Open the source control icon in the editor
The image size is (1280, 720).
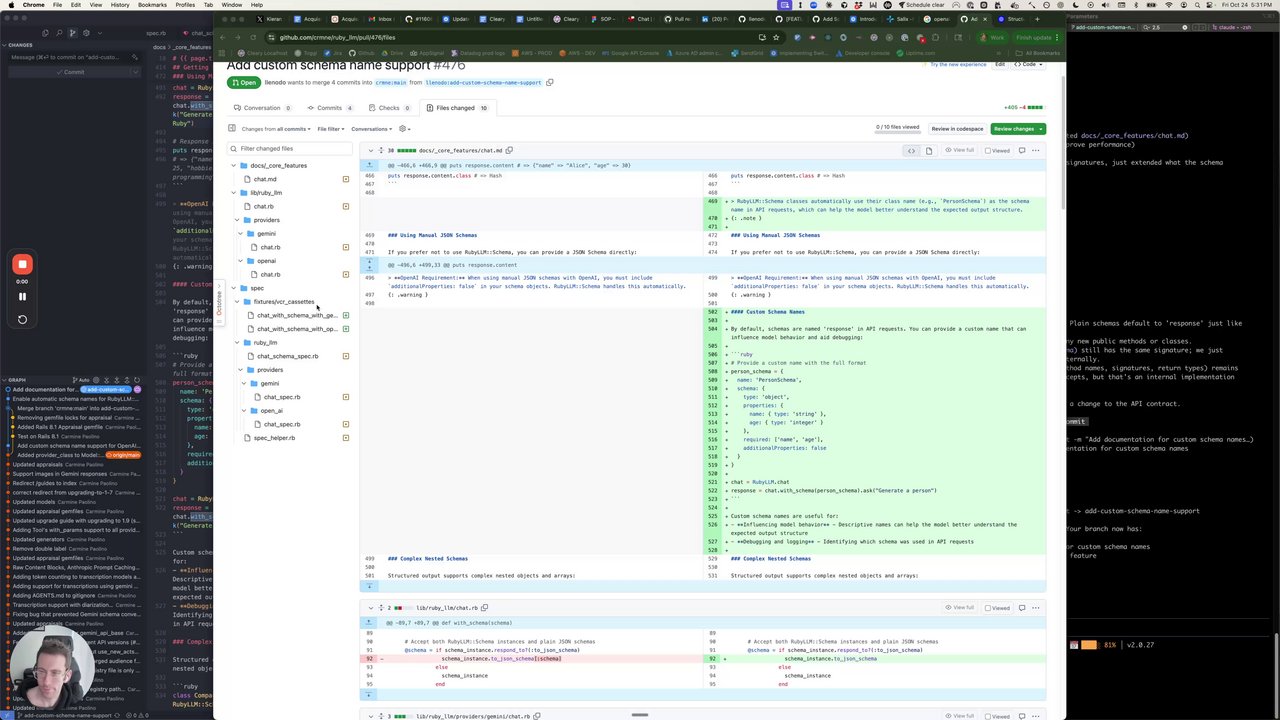pos(71,33)
